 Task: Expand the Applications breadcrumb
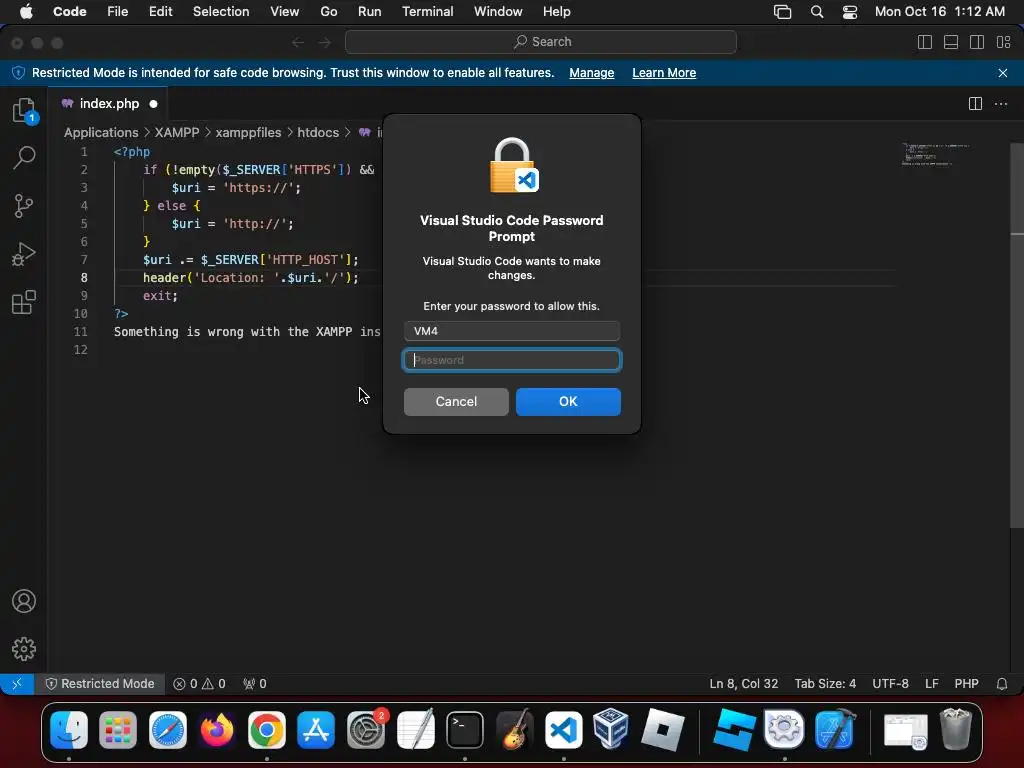101,133
